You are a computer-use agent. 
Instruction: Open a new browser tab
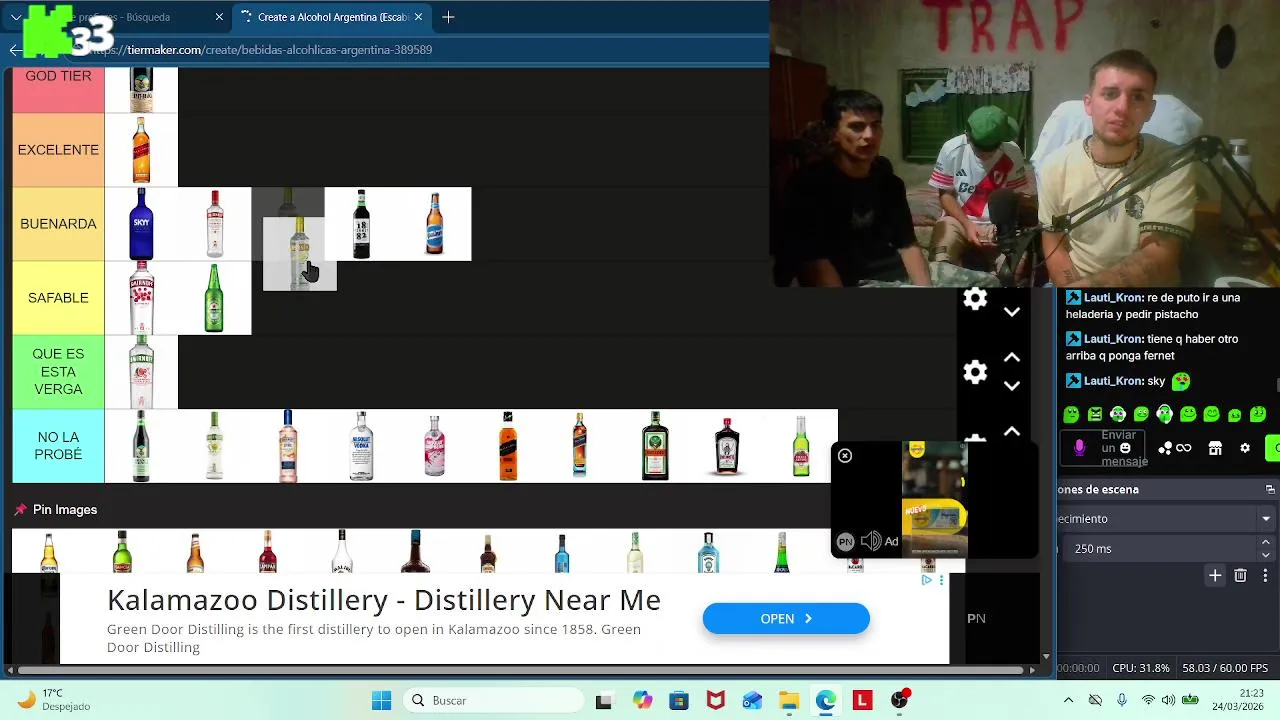coord(448,17)
